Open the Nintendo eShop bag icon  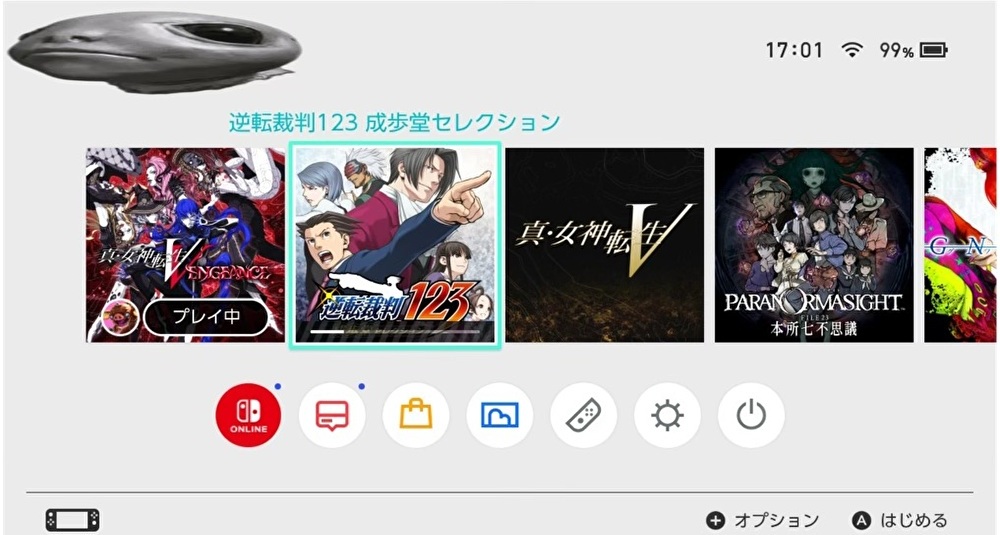(416, 415)
